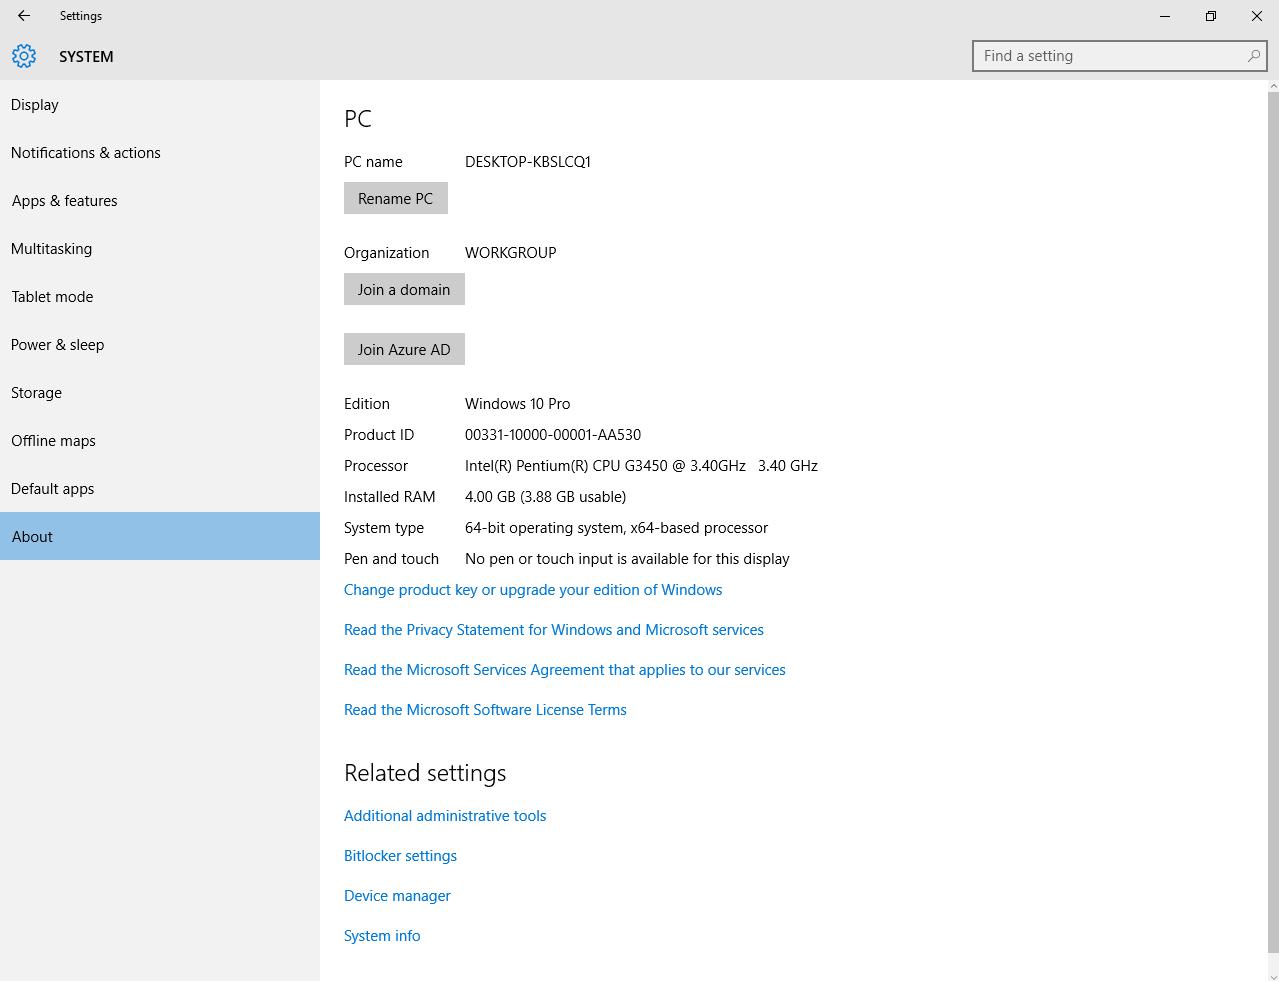Click the back arrow icon
Viewport: 1279px width, 981px height.
[24, 16]
